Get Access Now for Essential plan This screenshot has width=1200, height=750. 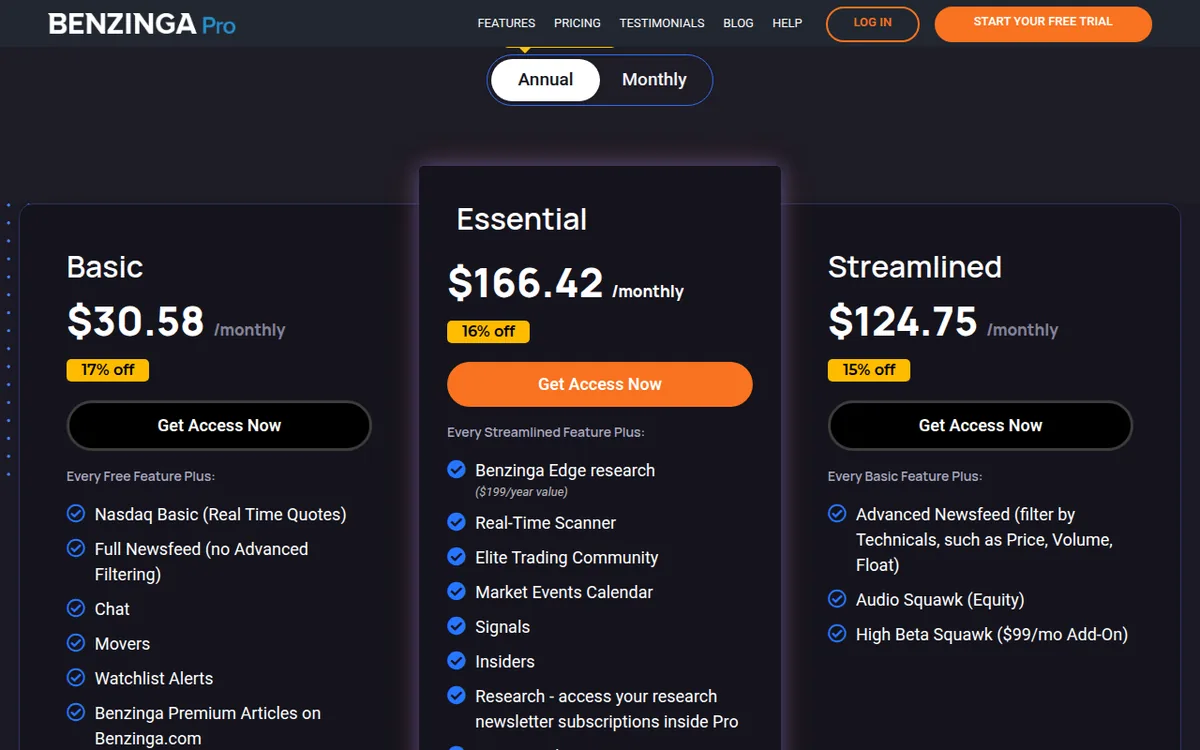click(600, 384)
